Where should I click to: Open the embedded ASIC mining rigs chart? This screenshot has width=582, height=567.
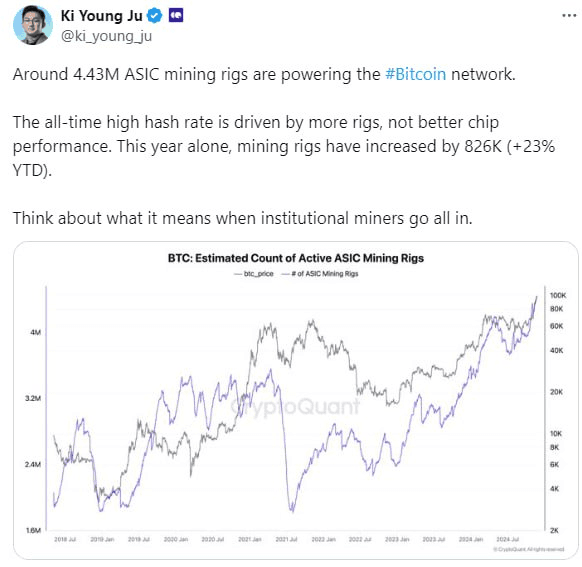click(x=296, y=400)
